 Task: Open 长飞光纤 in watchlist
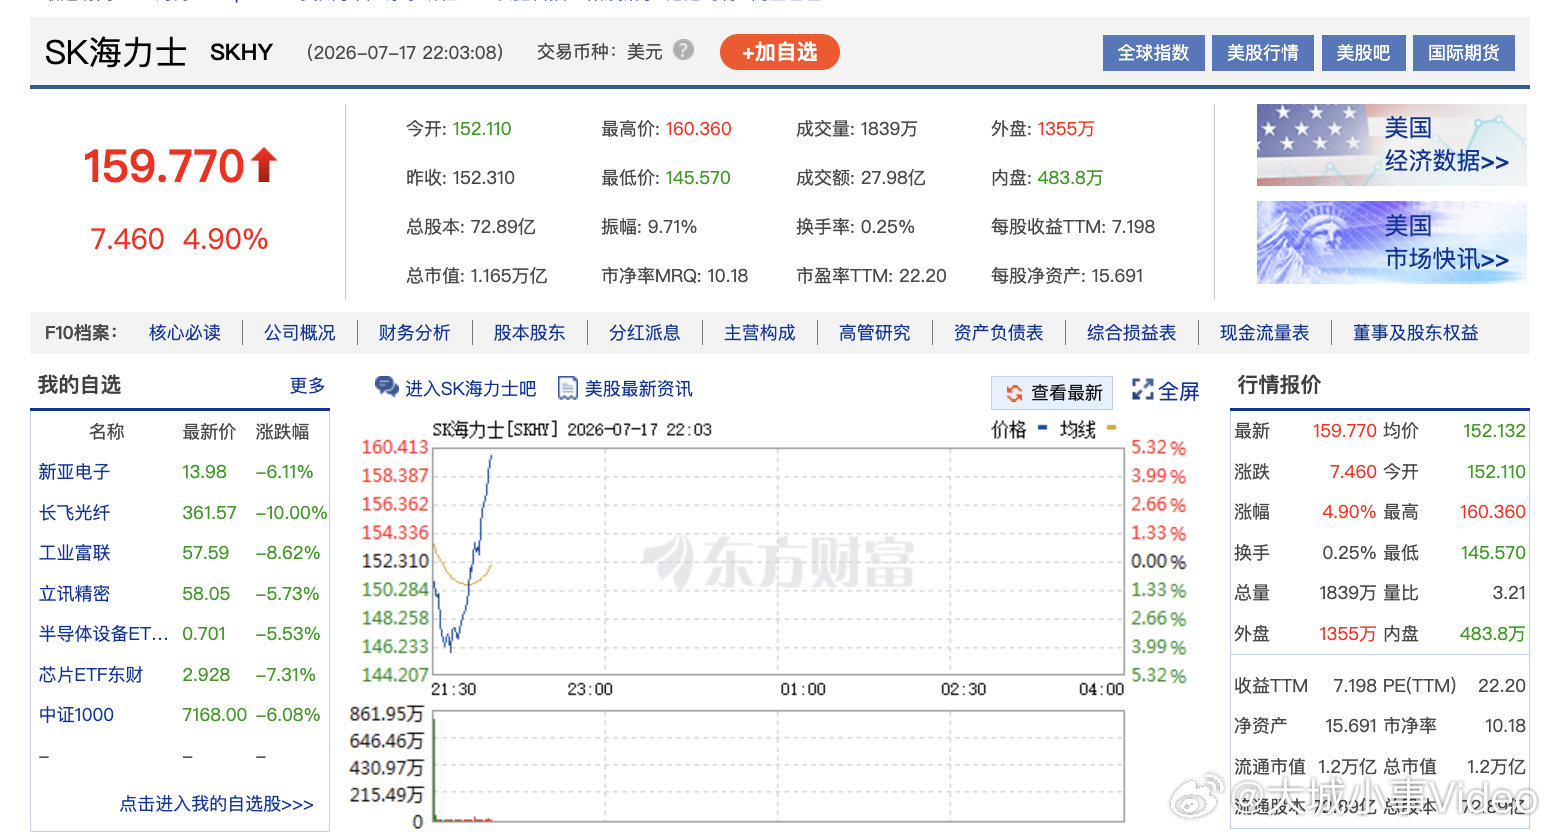[74, 513]
